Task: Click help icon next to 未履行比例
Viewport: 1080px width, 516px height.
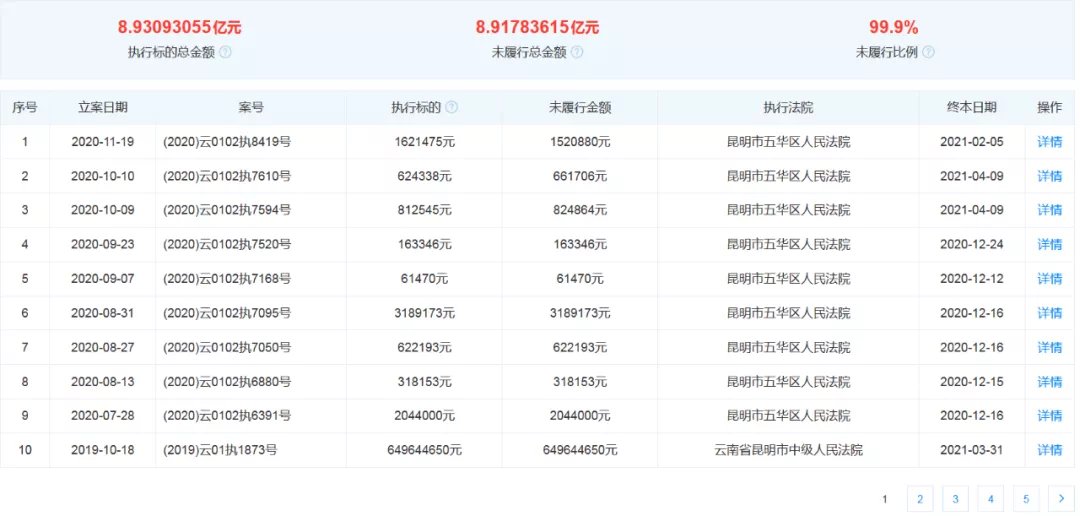Action: point(928,52)
